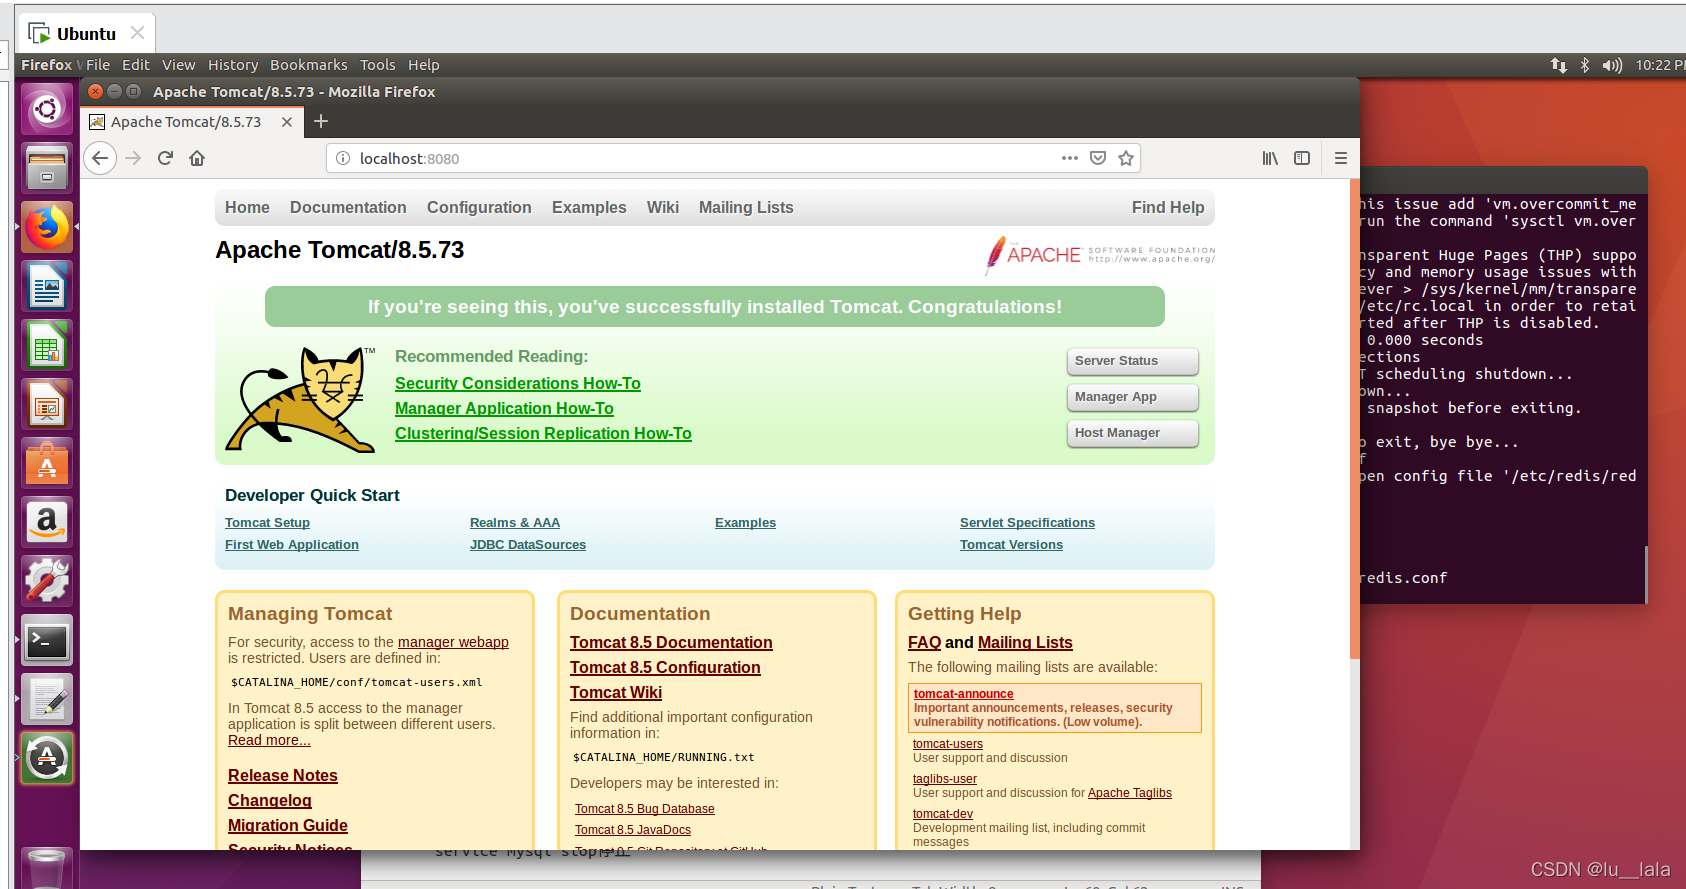Open System Settings from launcher
This screenshot has width=1686, height=889.
point(47,581)
